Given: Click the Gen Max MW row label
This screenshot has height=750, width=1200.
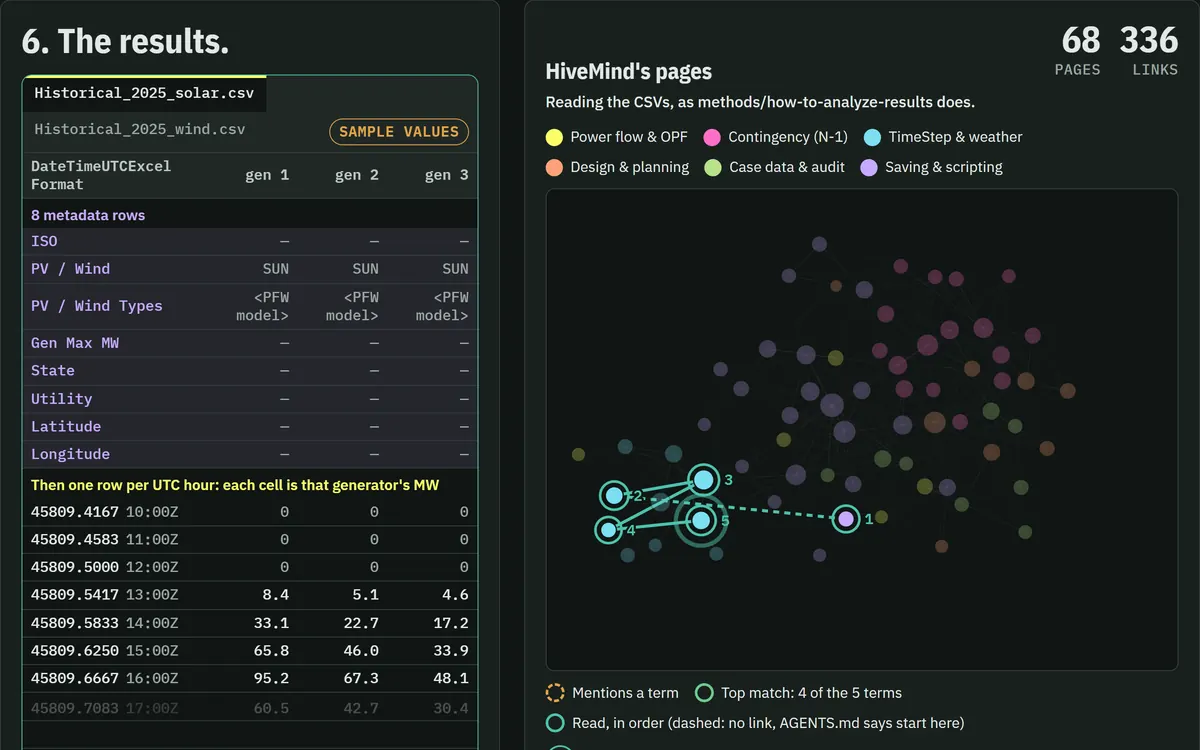Looking at the screenshot, I should [x=75, y=343].
